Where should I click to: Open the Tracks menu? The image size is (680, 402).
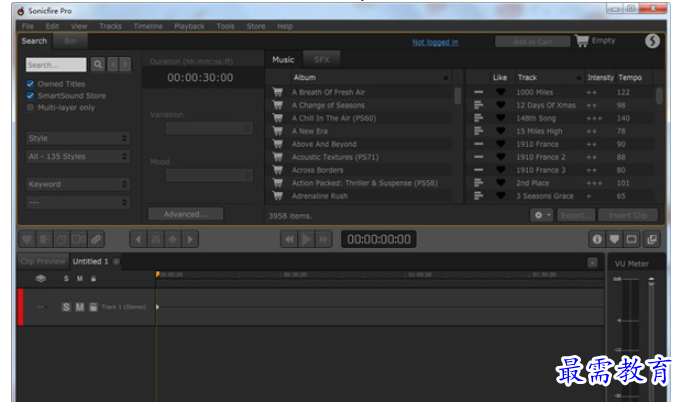[110, 26]
